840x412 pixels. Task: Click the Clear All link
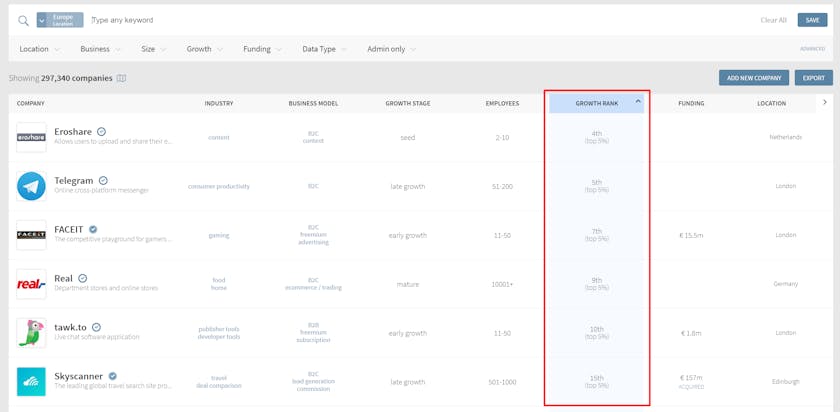pyautogui.click(x=773, y=20)
